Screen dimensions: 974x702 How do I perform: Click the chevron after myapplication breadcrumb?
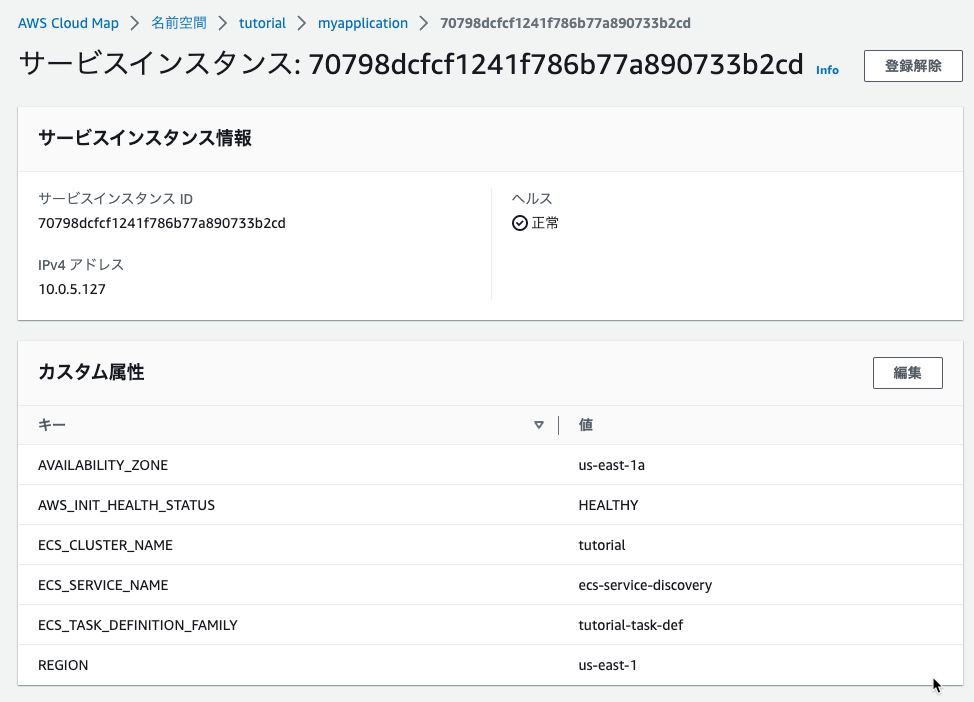click(424, 24)
